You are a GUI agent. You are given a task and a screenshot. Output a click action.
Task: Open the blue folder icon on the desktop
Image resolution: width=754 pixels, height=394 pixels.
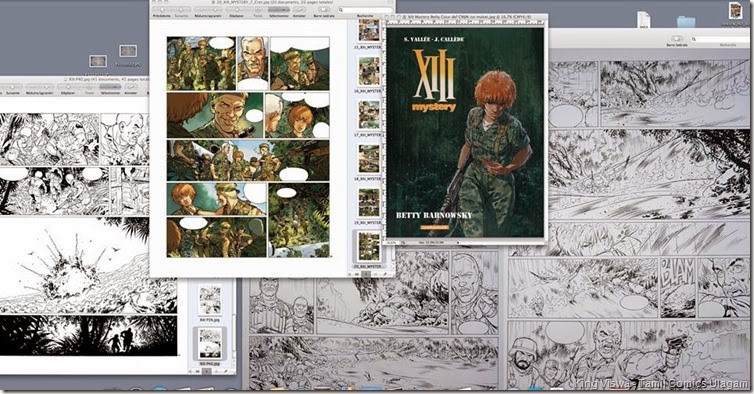click(x=686, y=22)
